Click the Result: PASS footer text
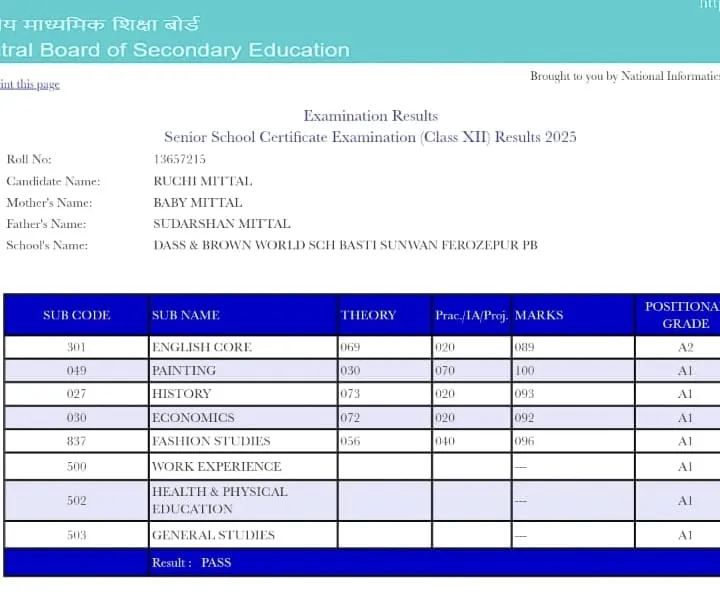 (191, 562)
